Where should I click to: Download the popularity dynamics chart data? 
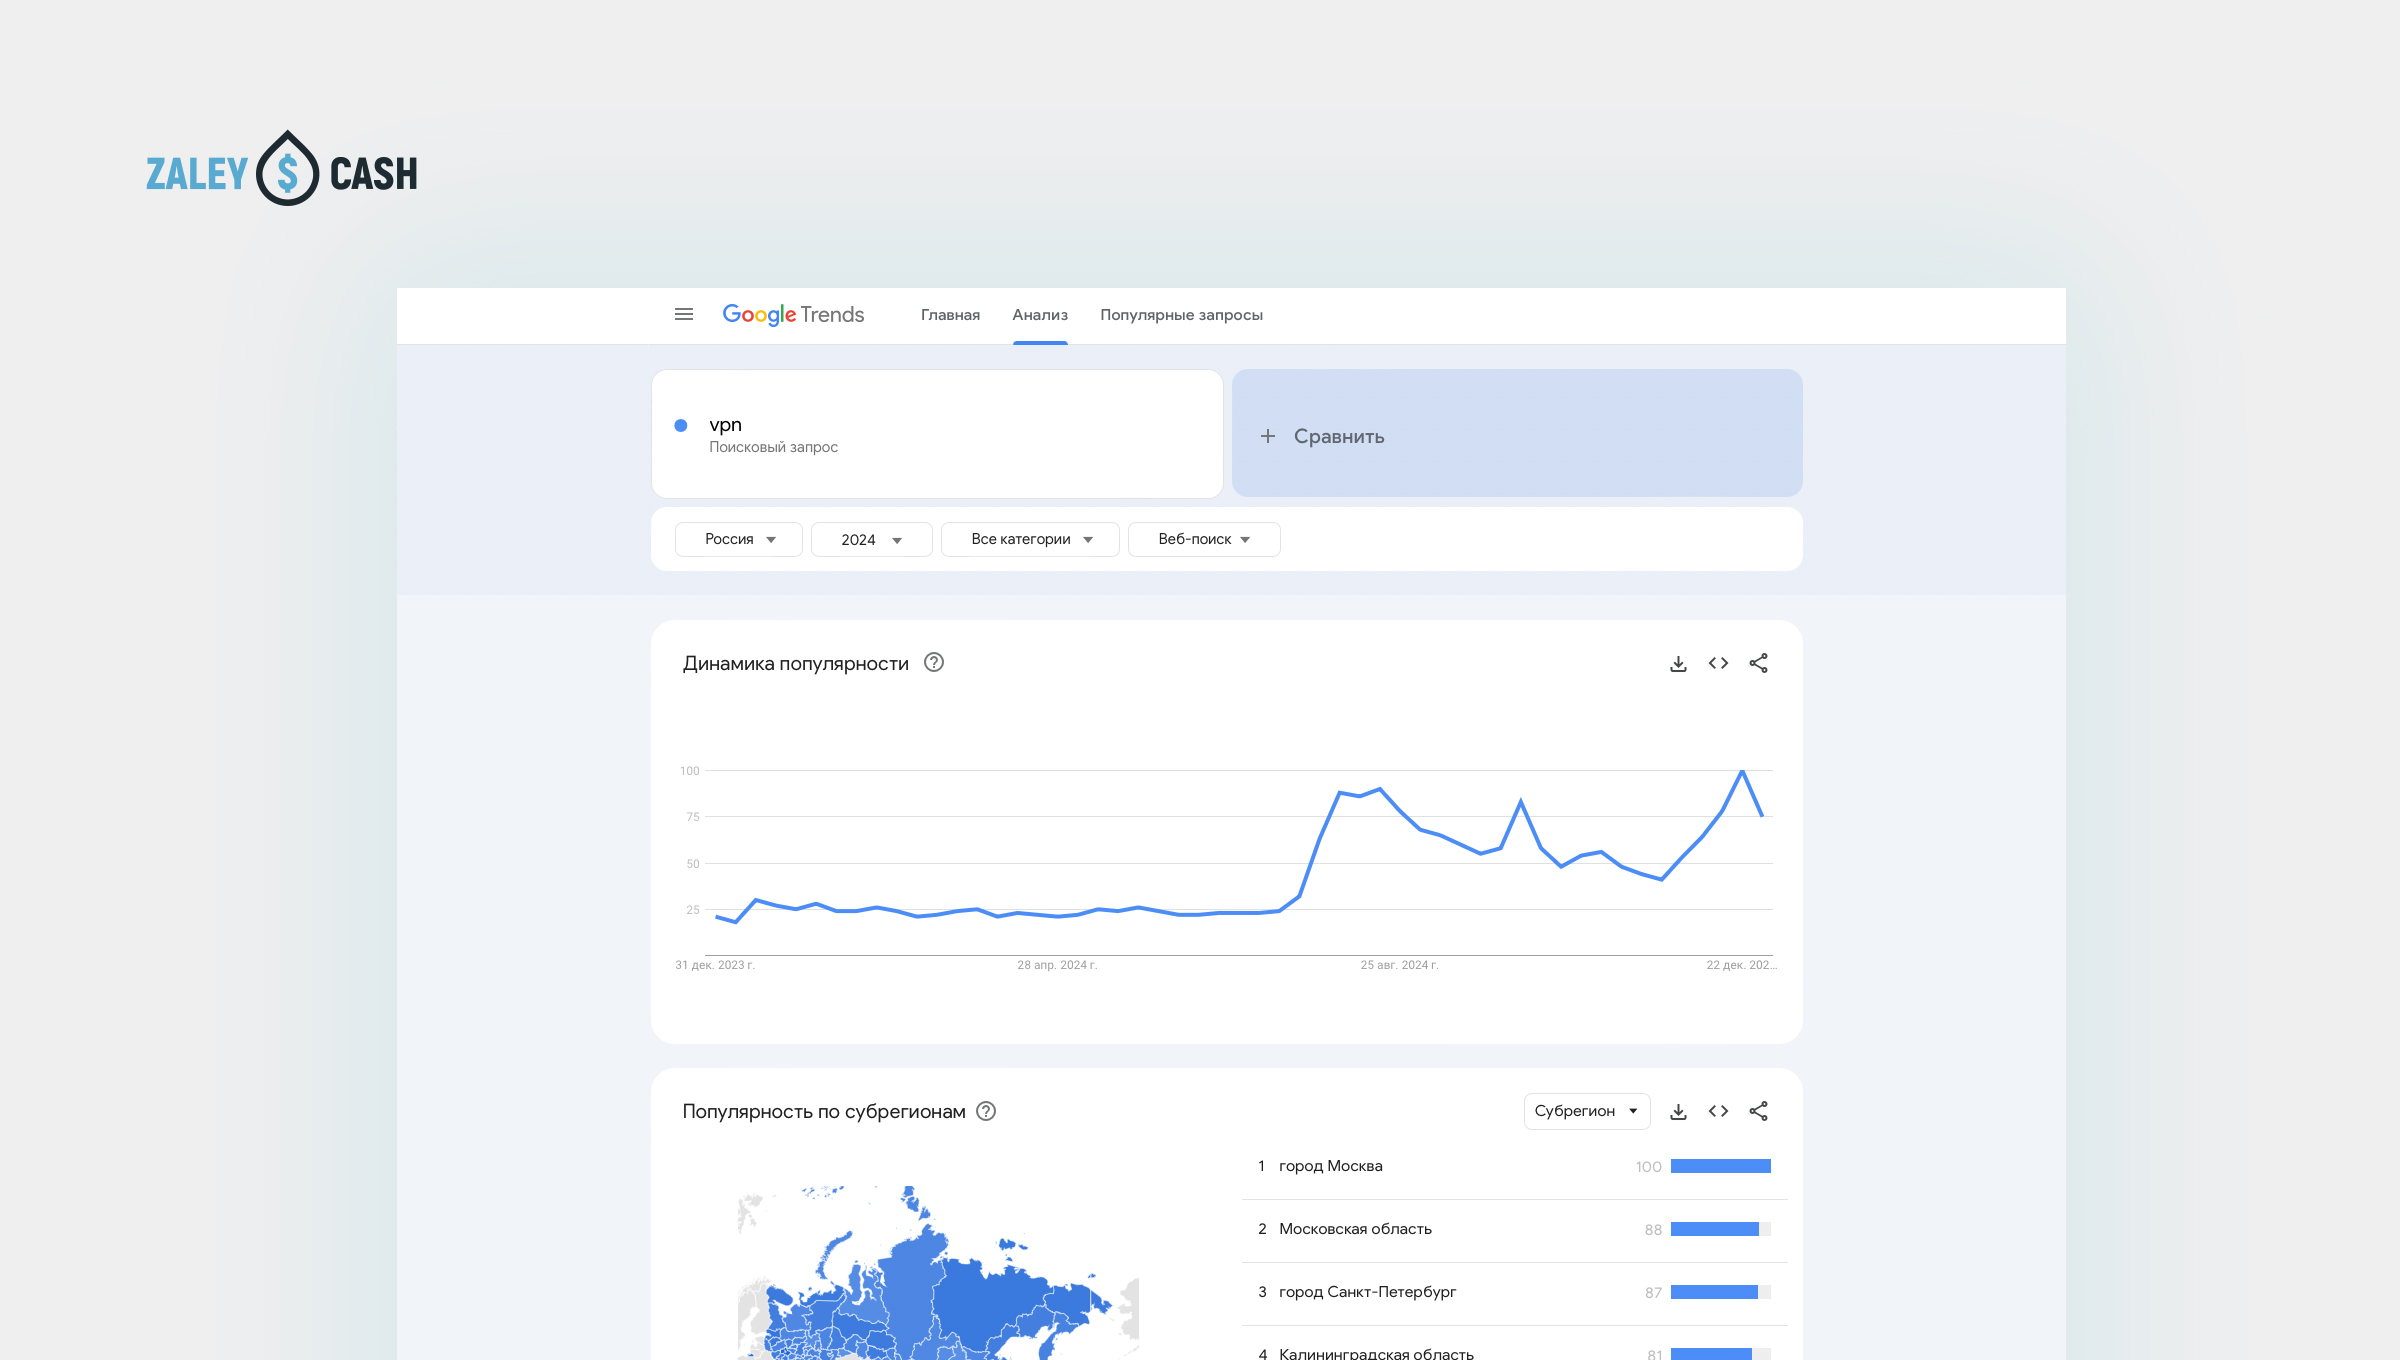click(1678, 664)
